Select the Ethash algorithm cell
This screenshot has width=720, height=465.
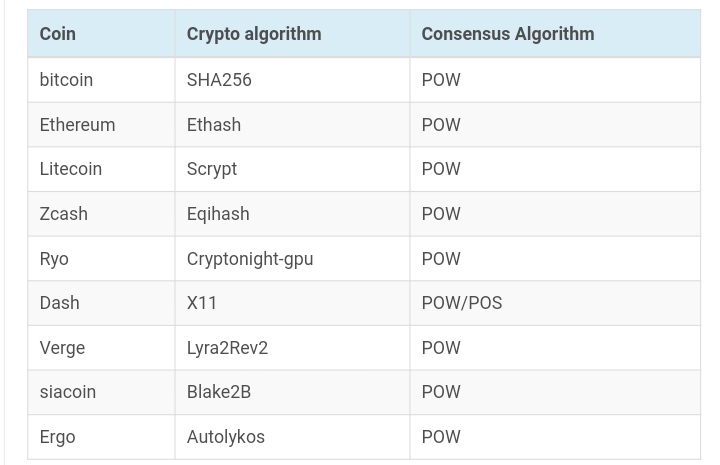pyautogui.click(x=214, y=125)
